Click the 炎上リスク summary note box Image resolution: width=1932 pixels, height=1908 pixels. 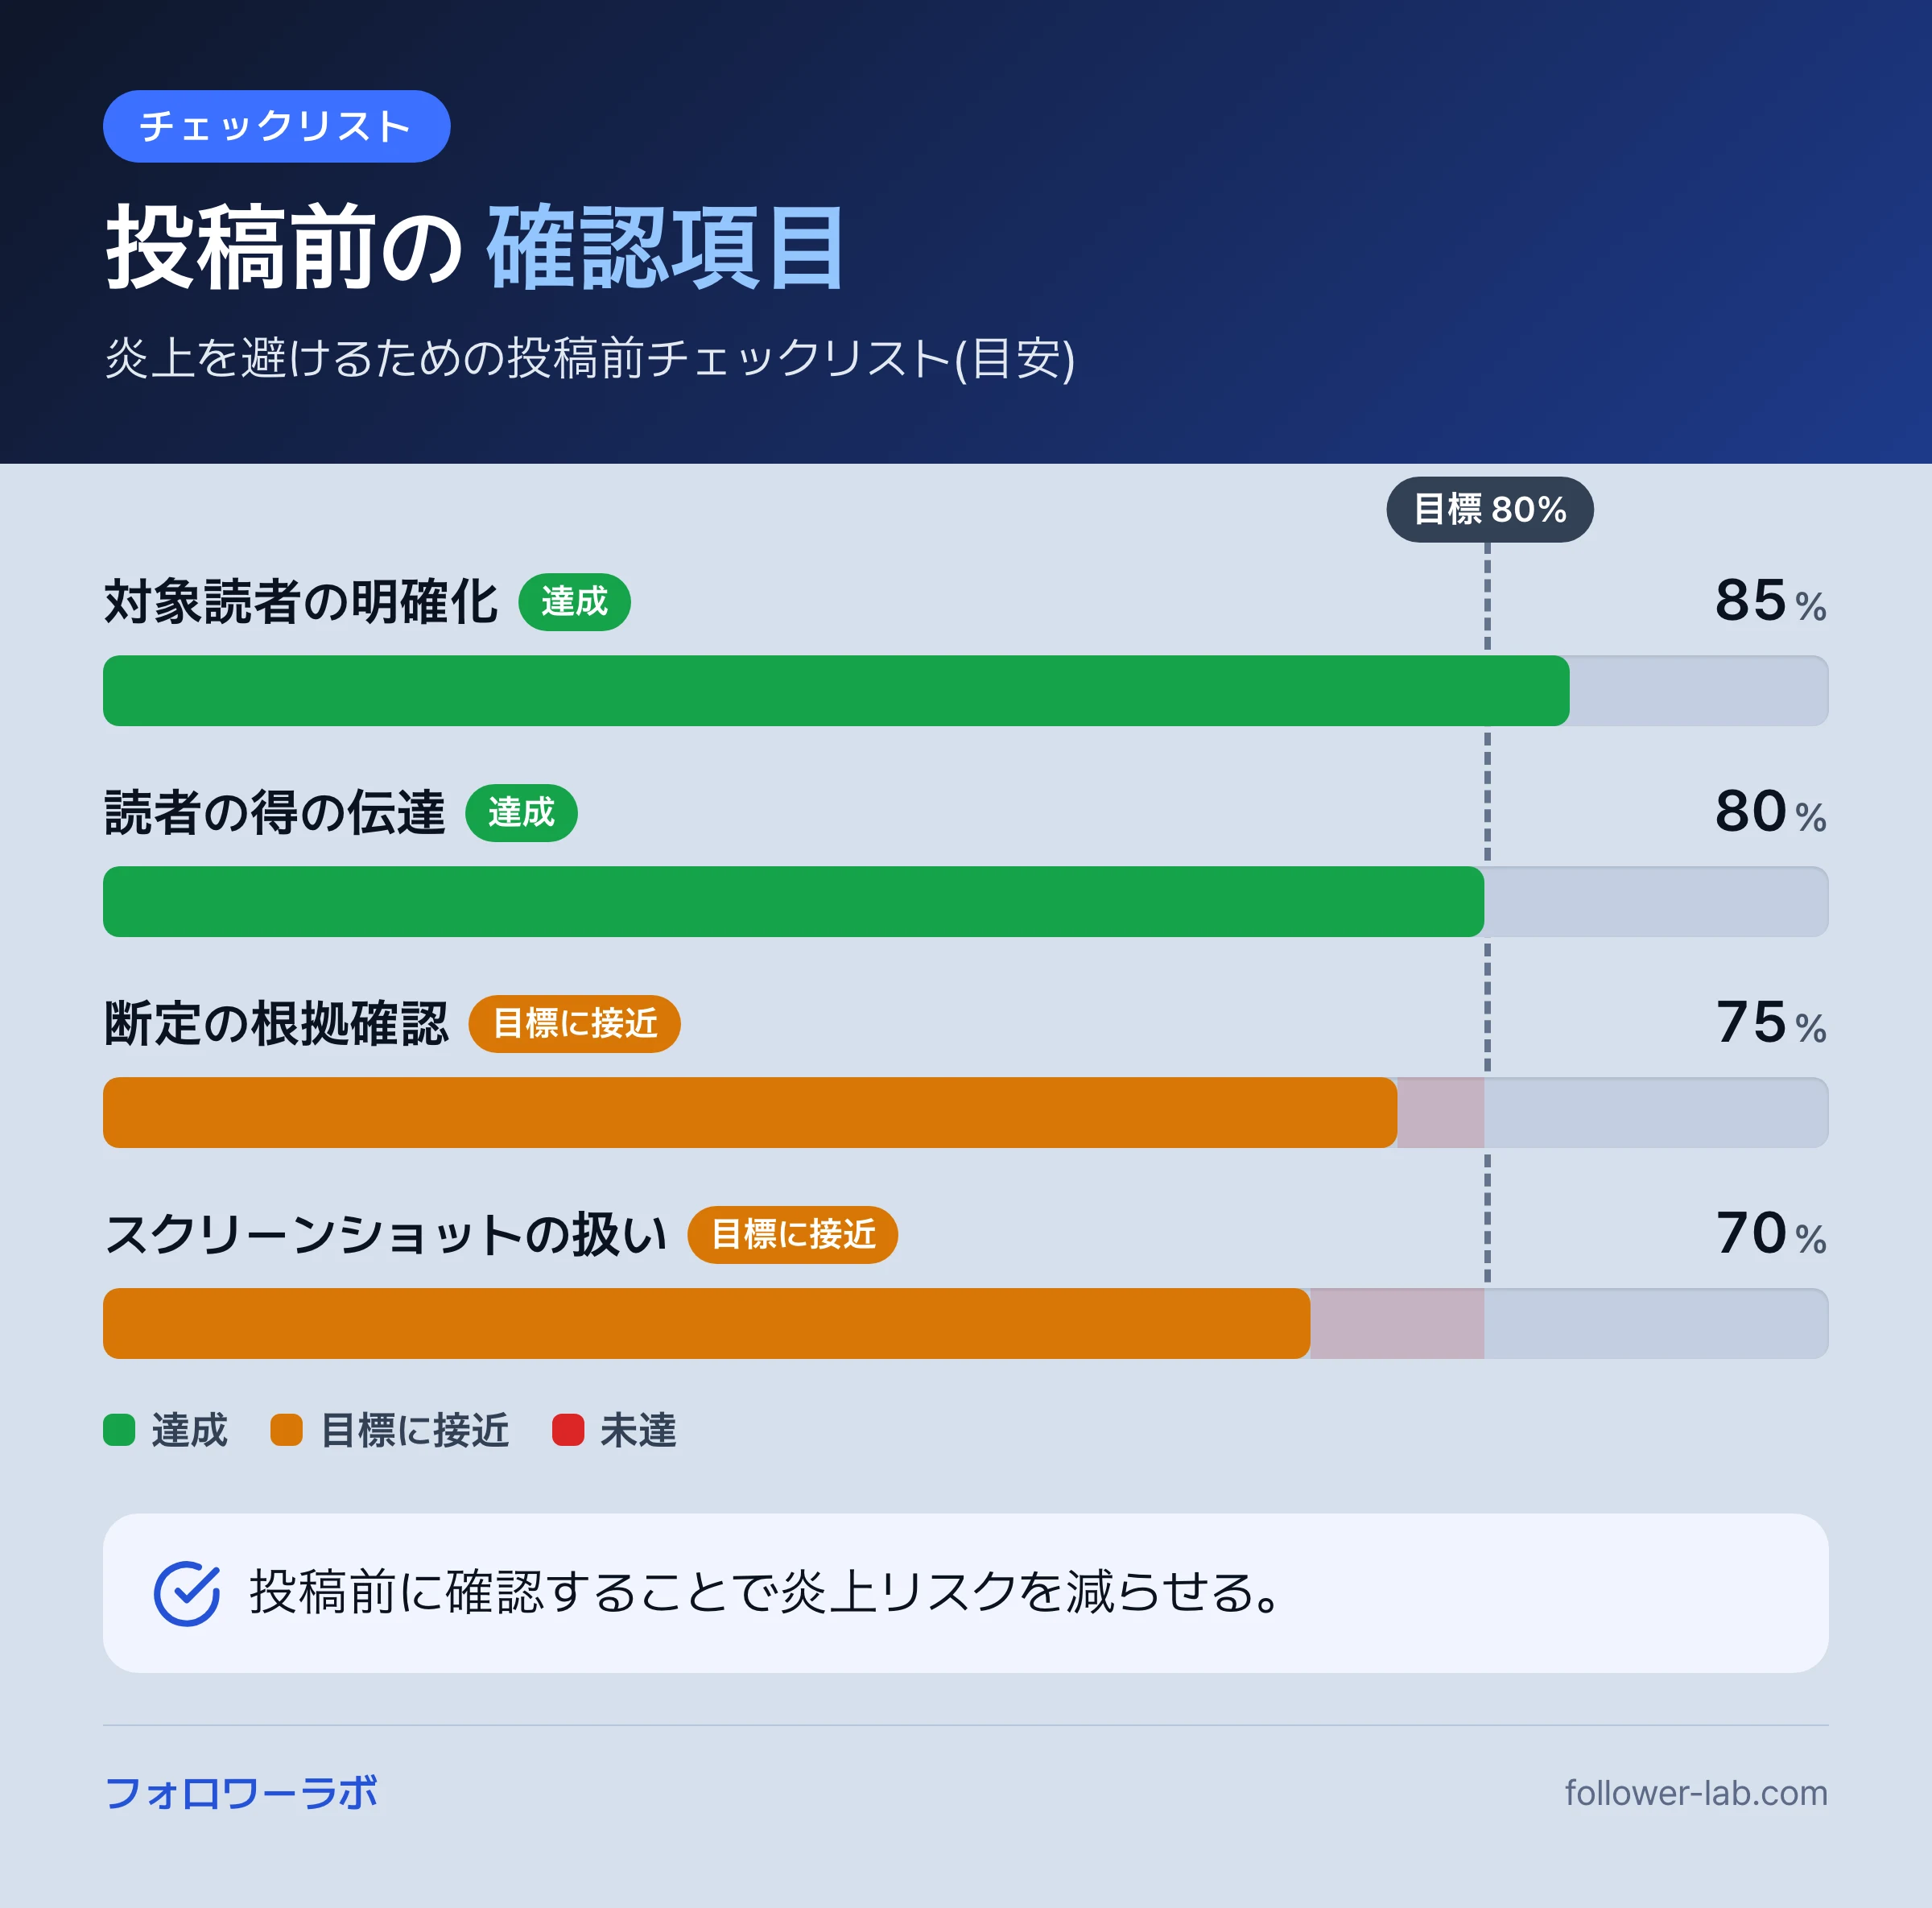click(x=966, y=1593)
